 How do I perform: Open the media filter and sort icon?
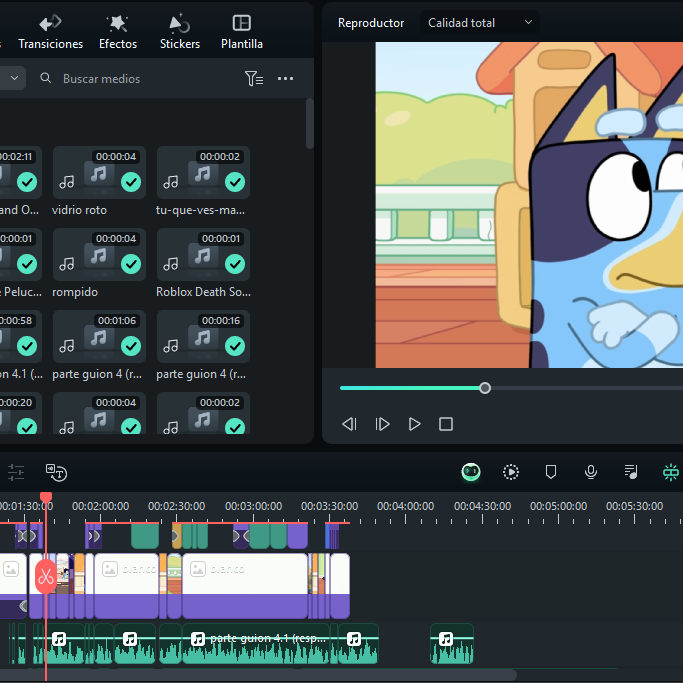pyautogui.click(x=254, y=78)
